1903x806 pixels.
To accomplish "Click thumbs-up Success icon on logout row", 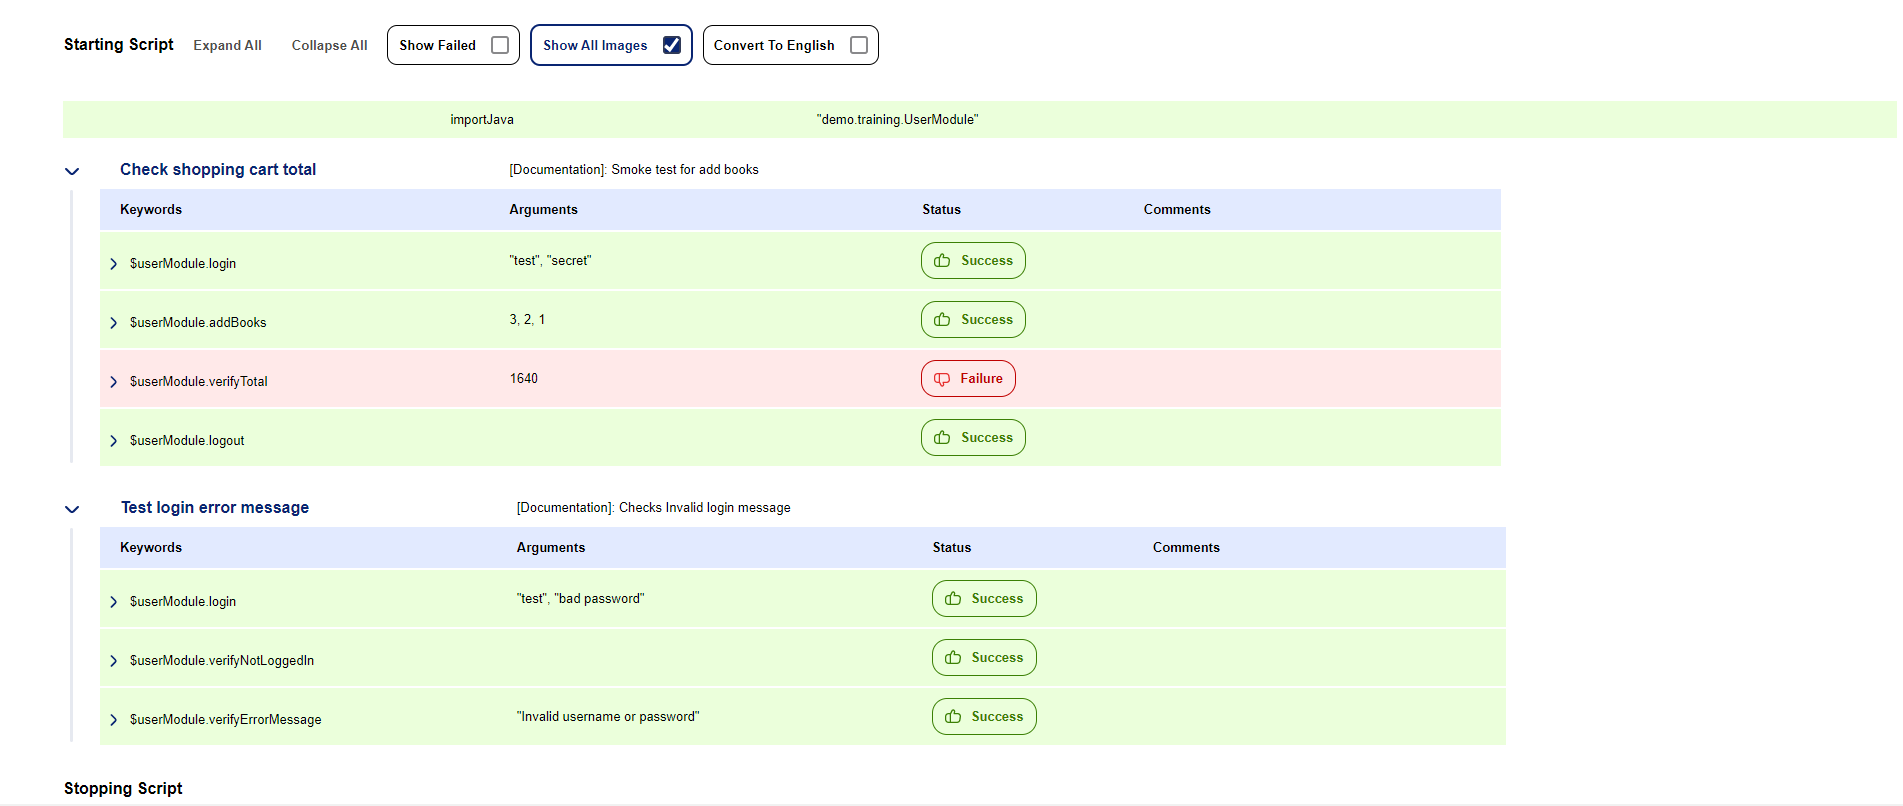I will [x=942, y=438].
